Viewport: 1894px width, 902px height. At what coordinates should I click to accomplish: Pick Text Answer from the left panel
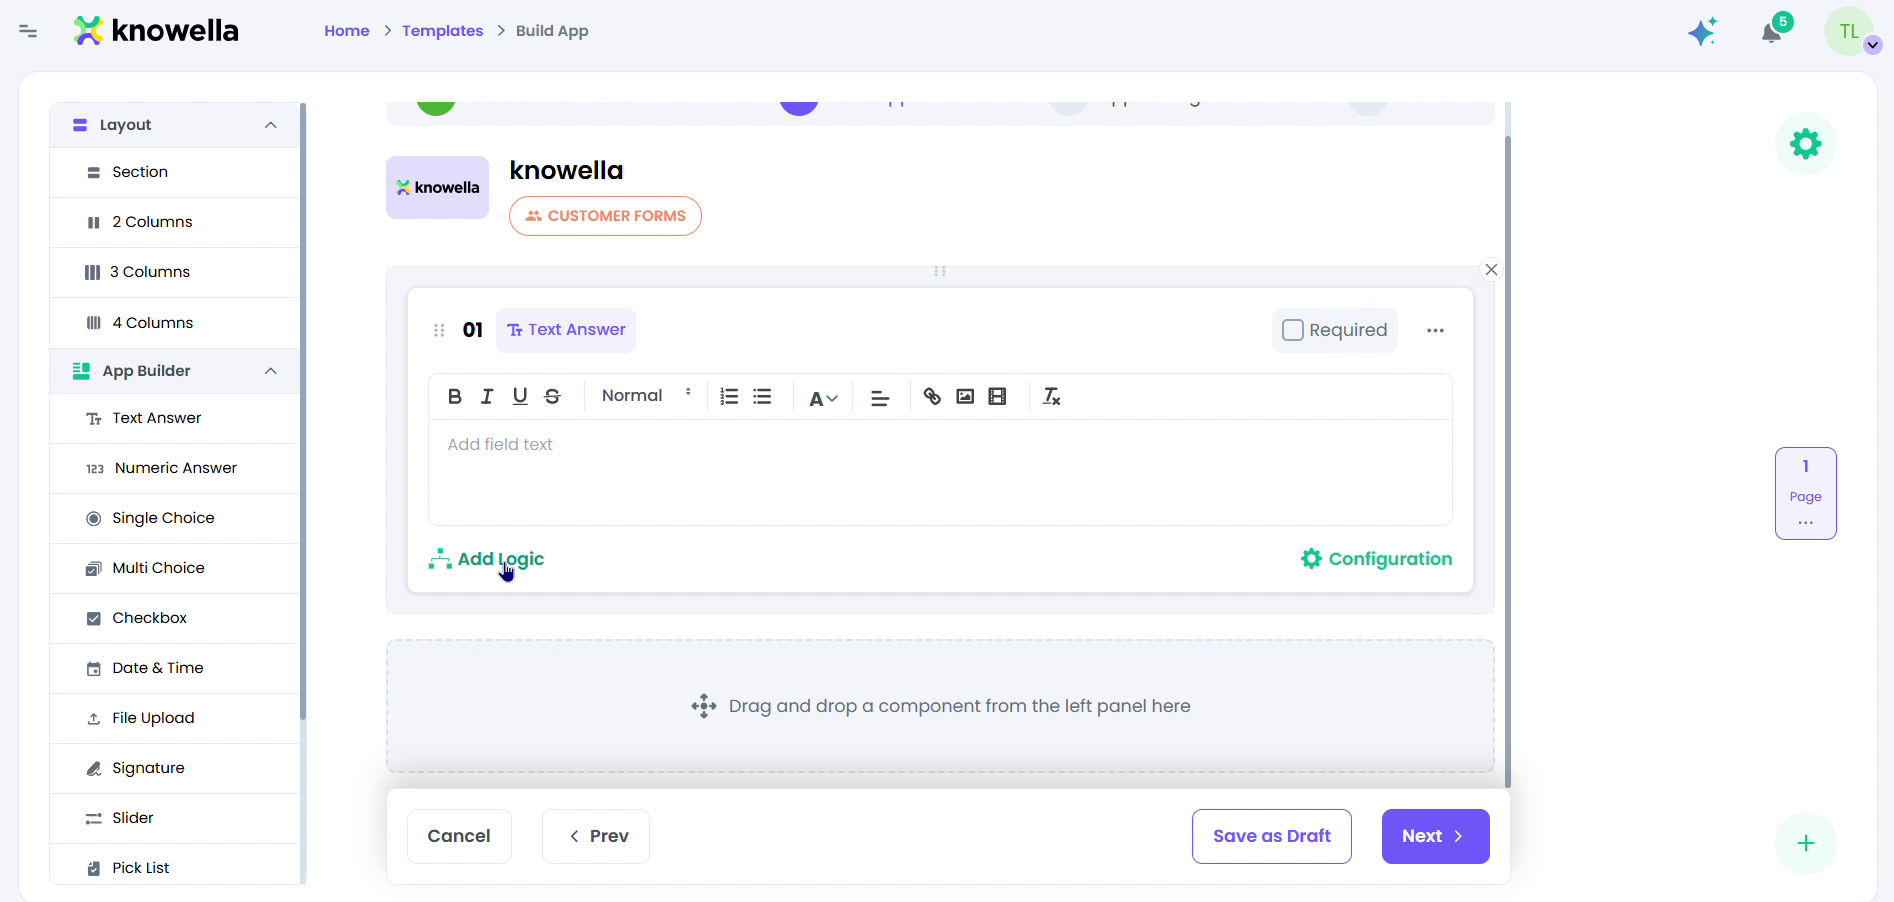click(x=175, y=418)
